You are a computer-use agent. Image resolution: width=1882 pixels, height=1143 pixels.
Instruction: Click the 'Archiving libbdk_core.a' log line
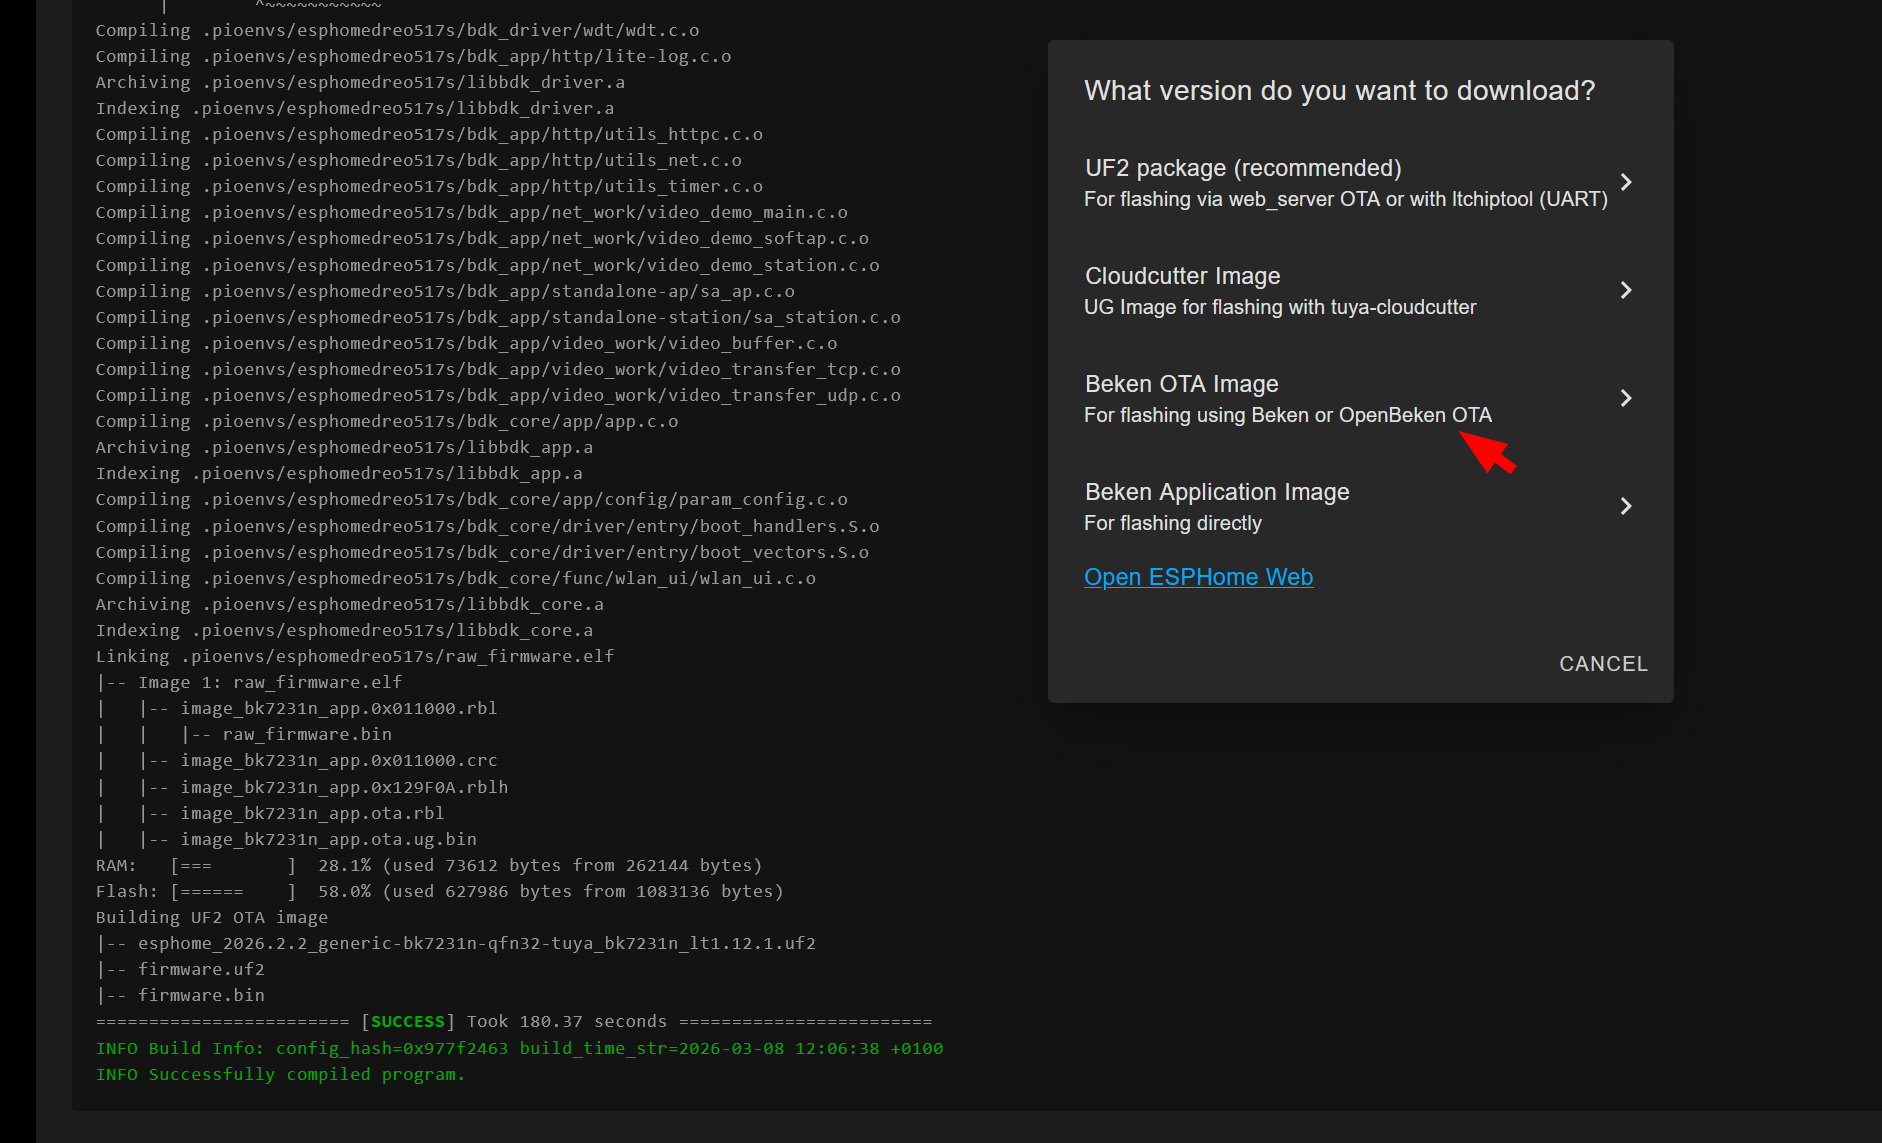pyautogui.click(x=350, y=604)
